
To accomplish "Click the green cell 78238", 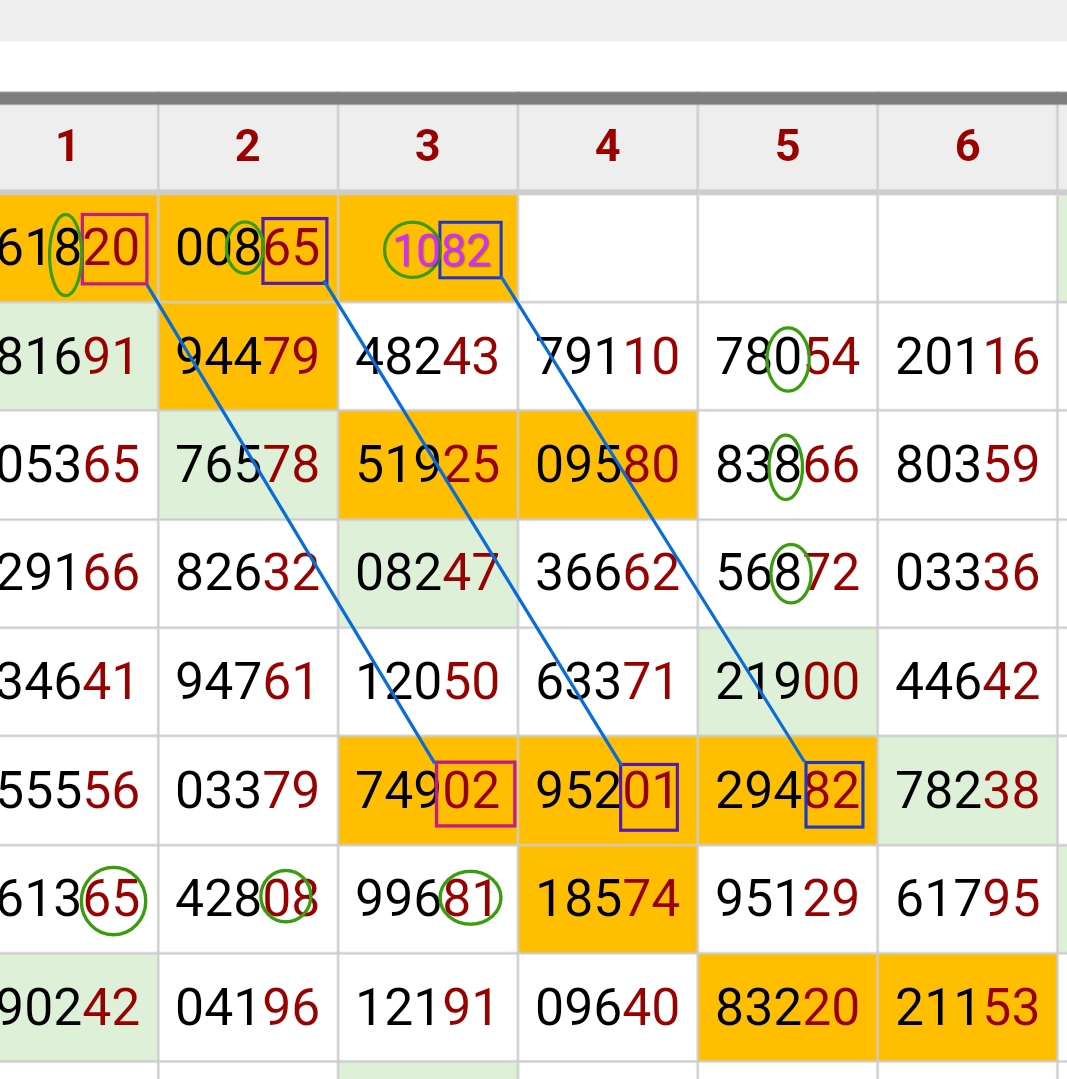I will pyautogui.click(x=968, y=789).
